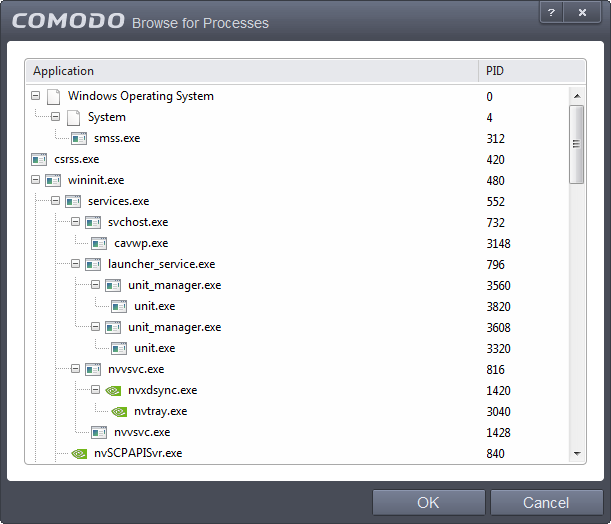611x524 pixels.
Task: Click the cavwp.exe process icon
Action: 99,243
